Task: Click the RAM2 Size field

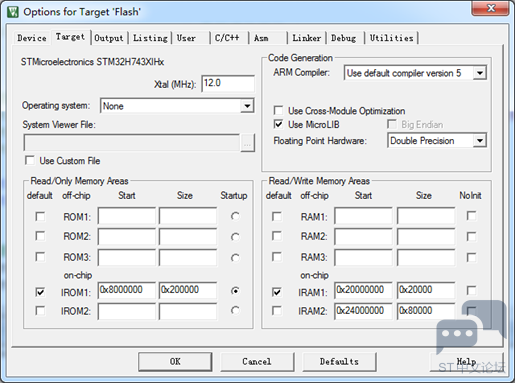Action: point(426,237)
